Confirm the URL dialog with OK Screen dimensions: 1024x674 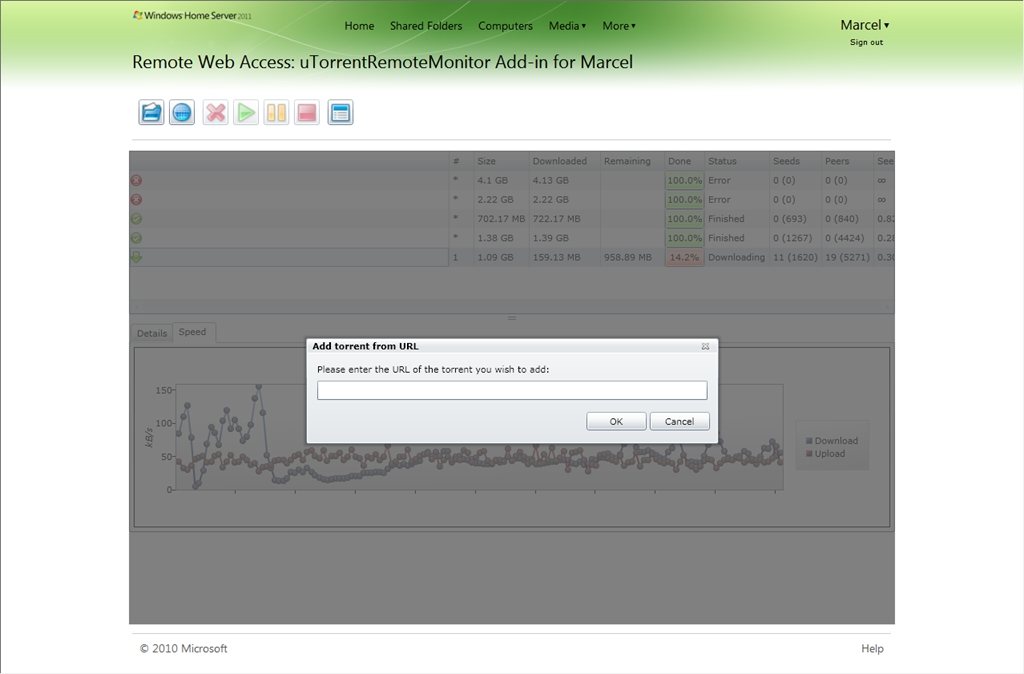pyautogui.click(x=616, y=421)
